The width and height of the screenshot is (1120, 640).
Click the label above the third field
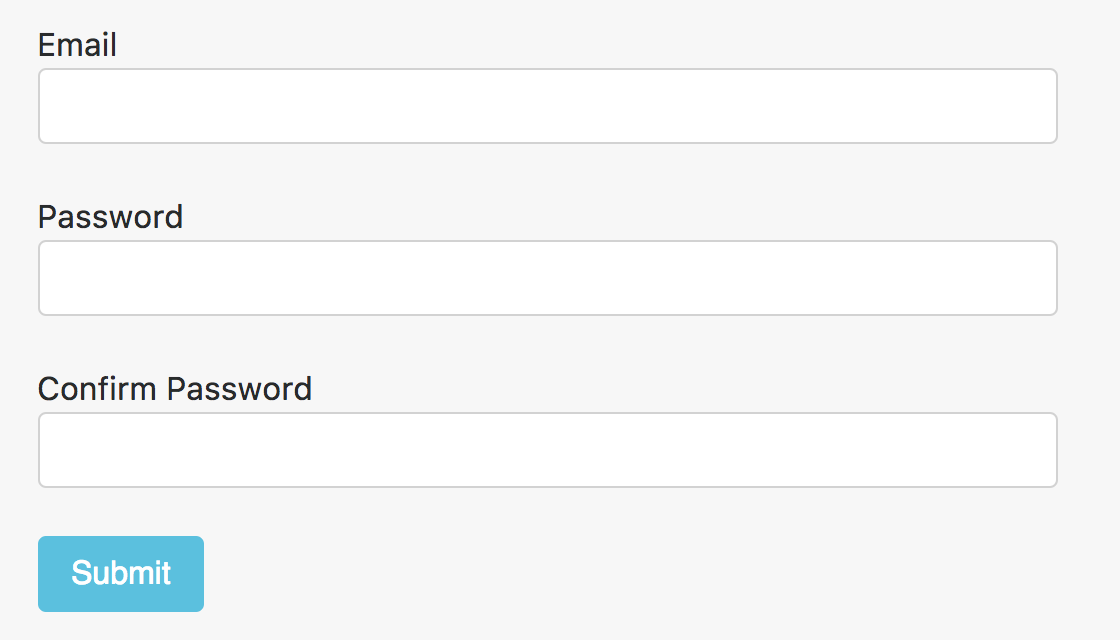pos(175,389)
